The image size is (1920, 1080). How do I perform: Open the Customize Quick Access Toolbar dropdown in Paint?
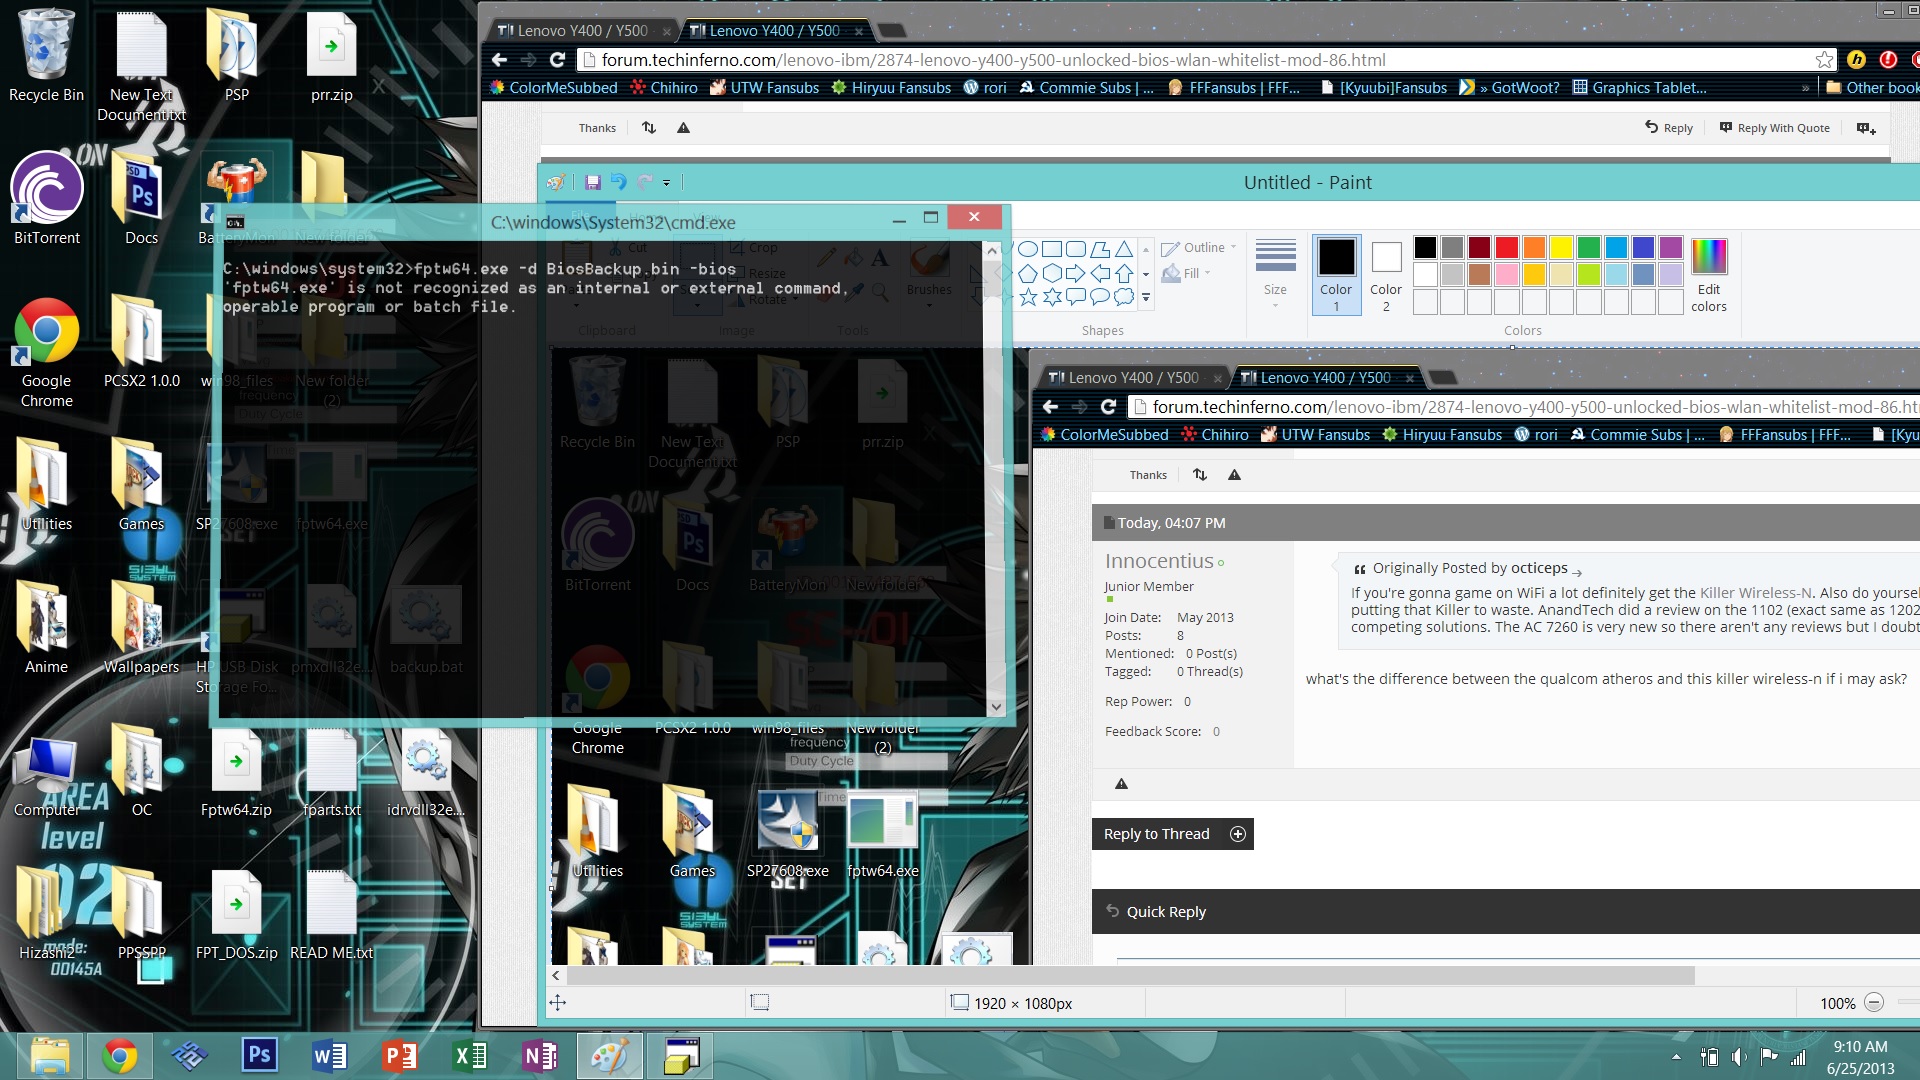pos(666,183)
